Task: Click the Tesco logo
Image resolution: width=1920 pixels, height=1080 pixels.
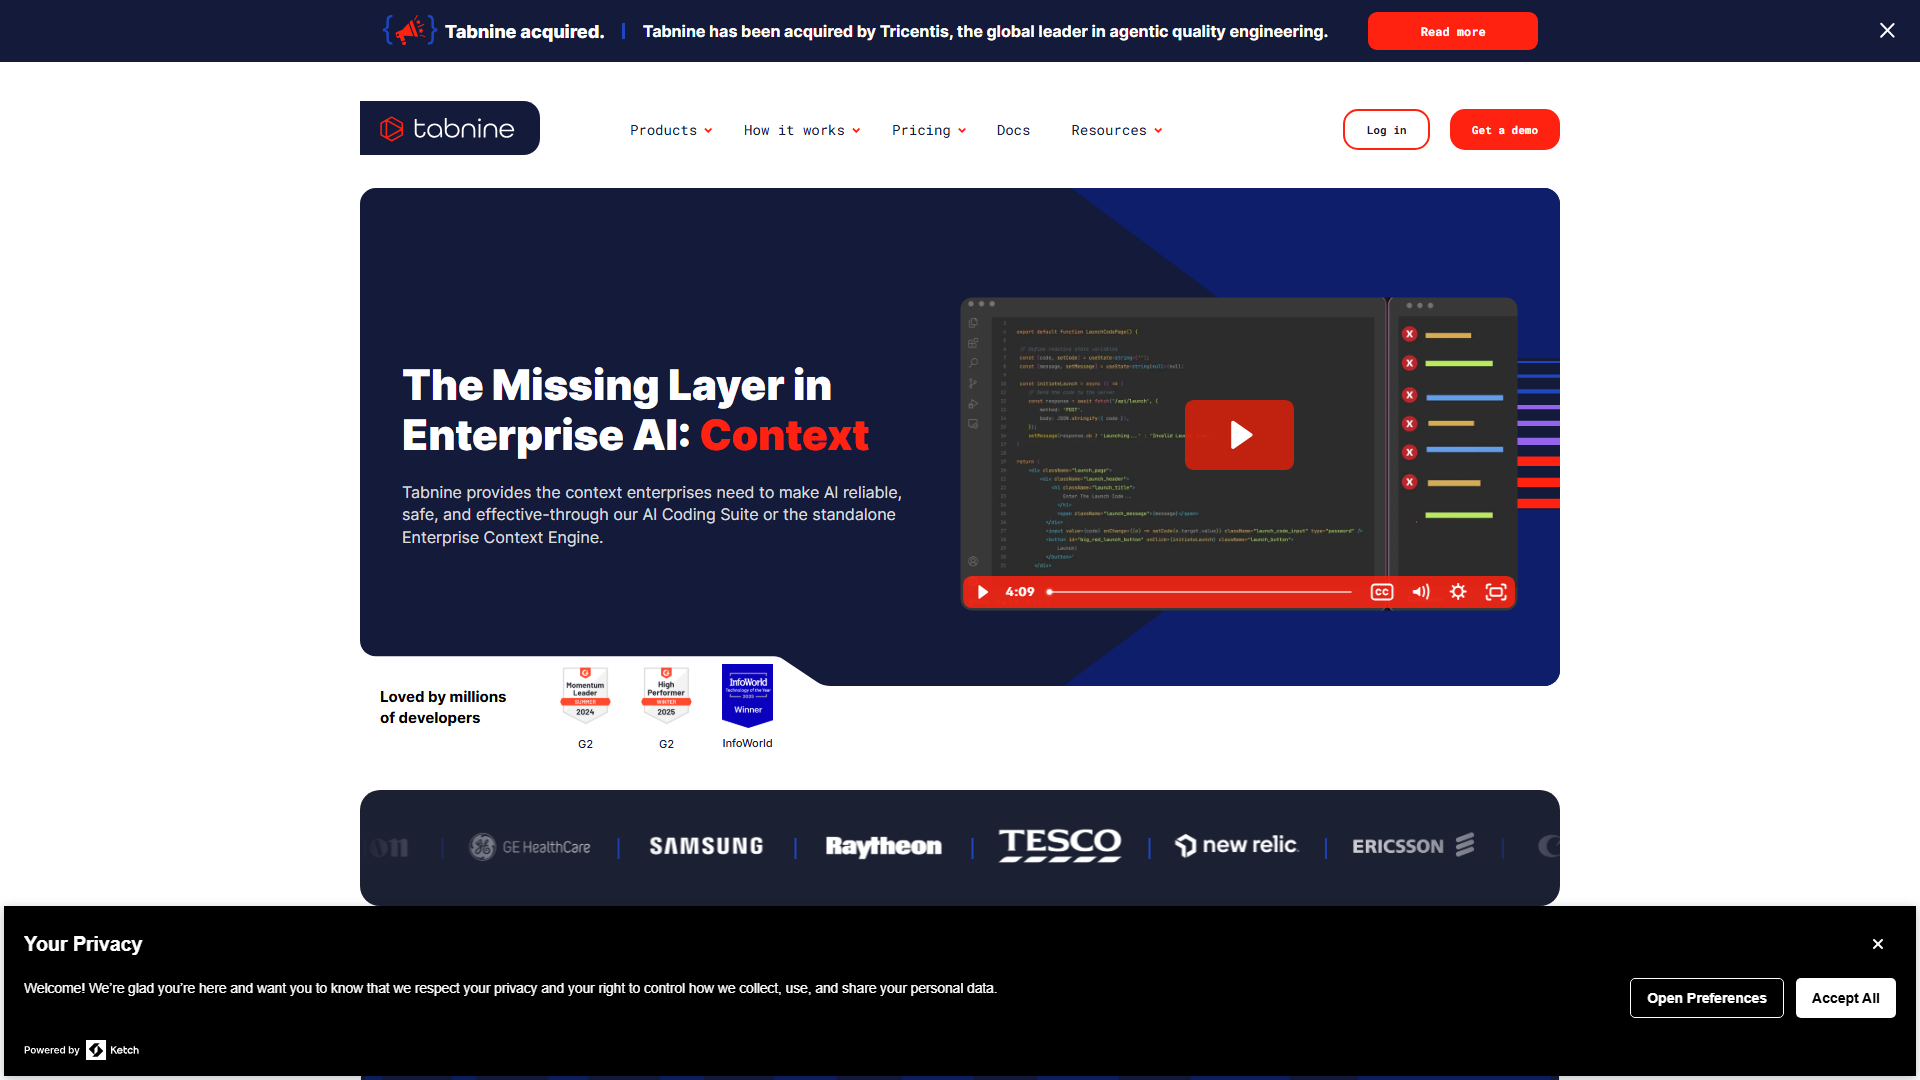Action: click(x=1060, y=845)
